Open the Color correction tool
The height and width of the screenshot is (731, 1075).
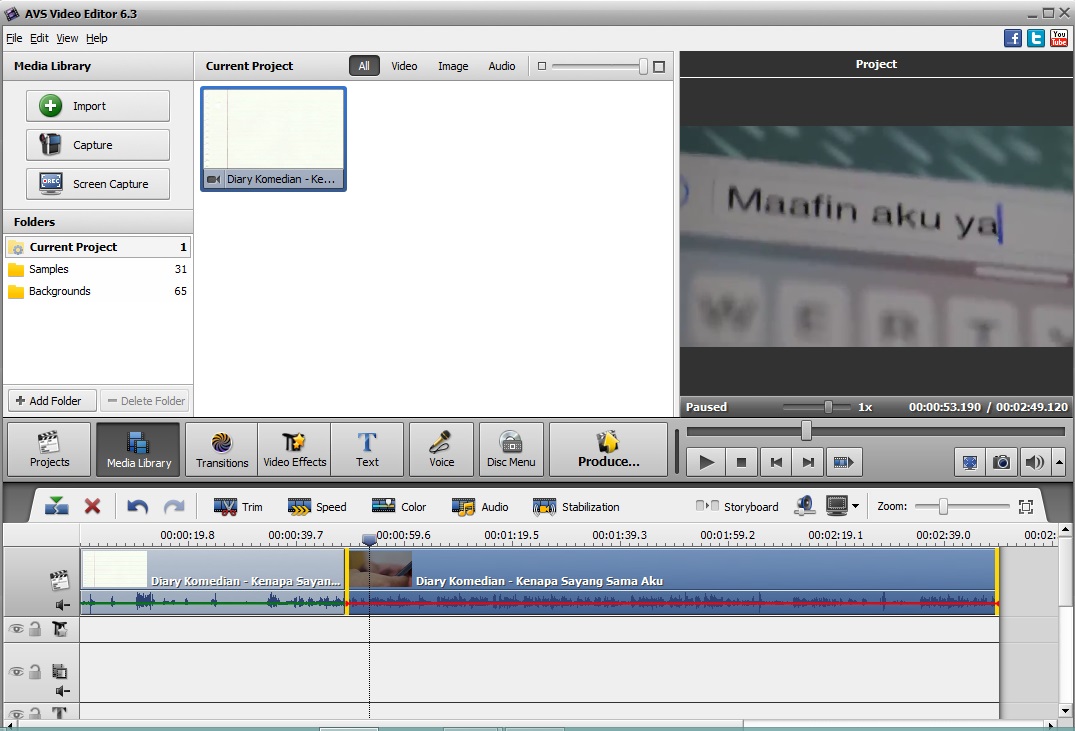(399, 507)
